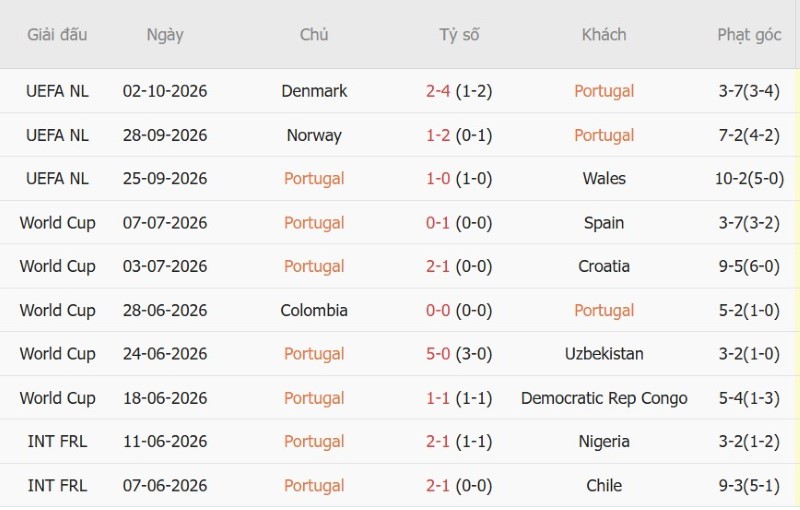Open the Uzbekistan team link
The width and height of the screenshot is (800, 510).
click(604, 354)
